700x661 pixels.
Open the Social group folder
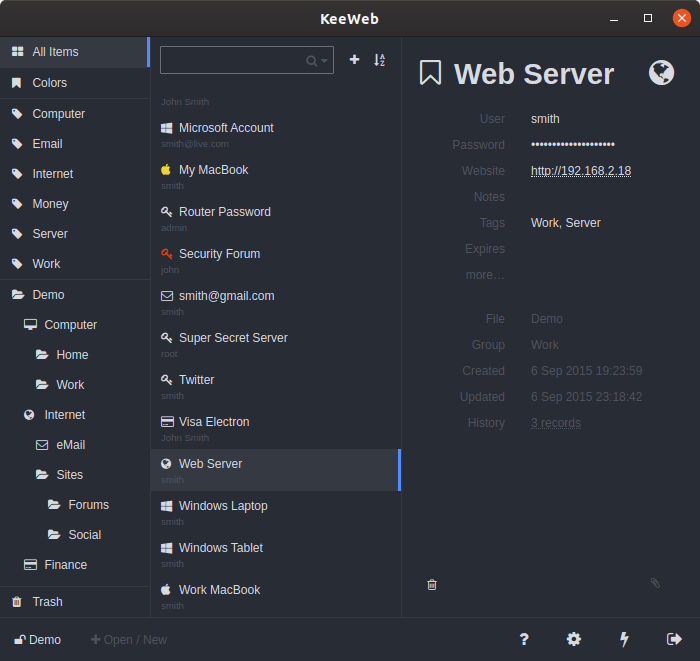pos(75,534)
